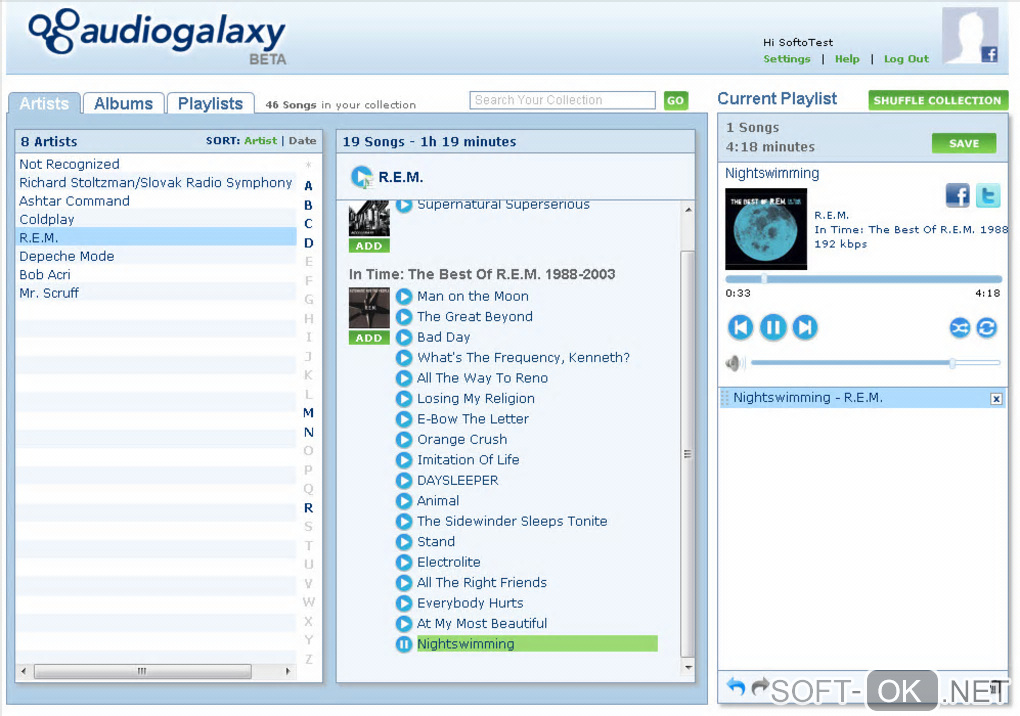Sort artists by Artist name

pos(260,140)
